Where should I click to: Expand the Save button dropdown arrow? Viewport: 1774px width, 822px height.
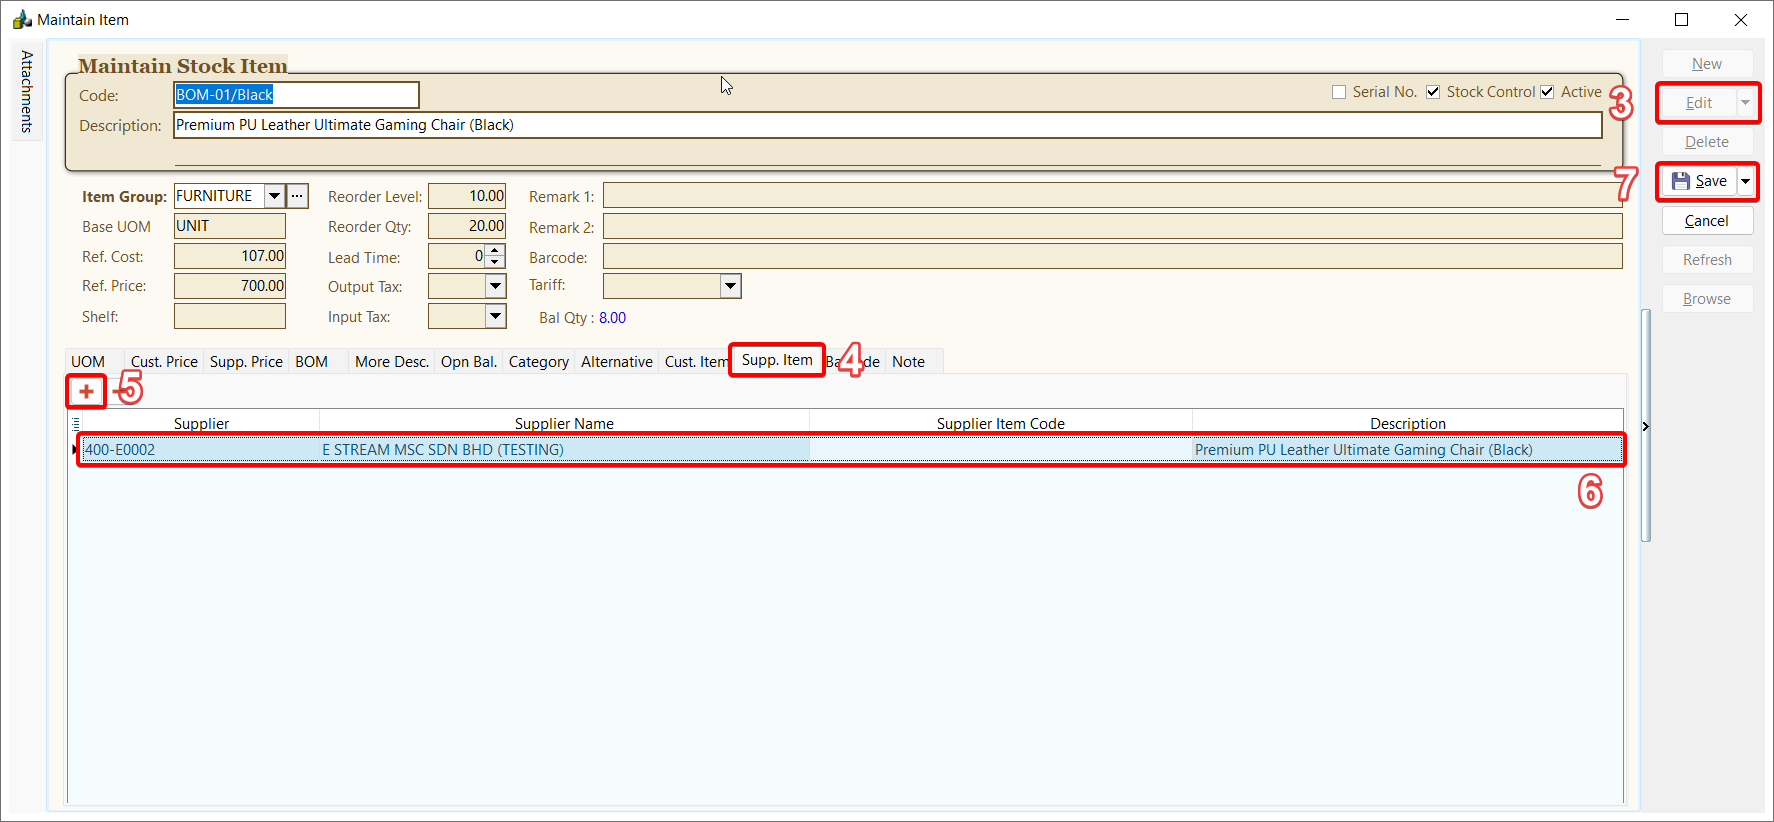1745,181
